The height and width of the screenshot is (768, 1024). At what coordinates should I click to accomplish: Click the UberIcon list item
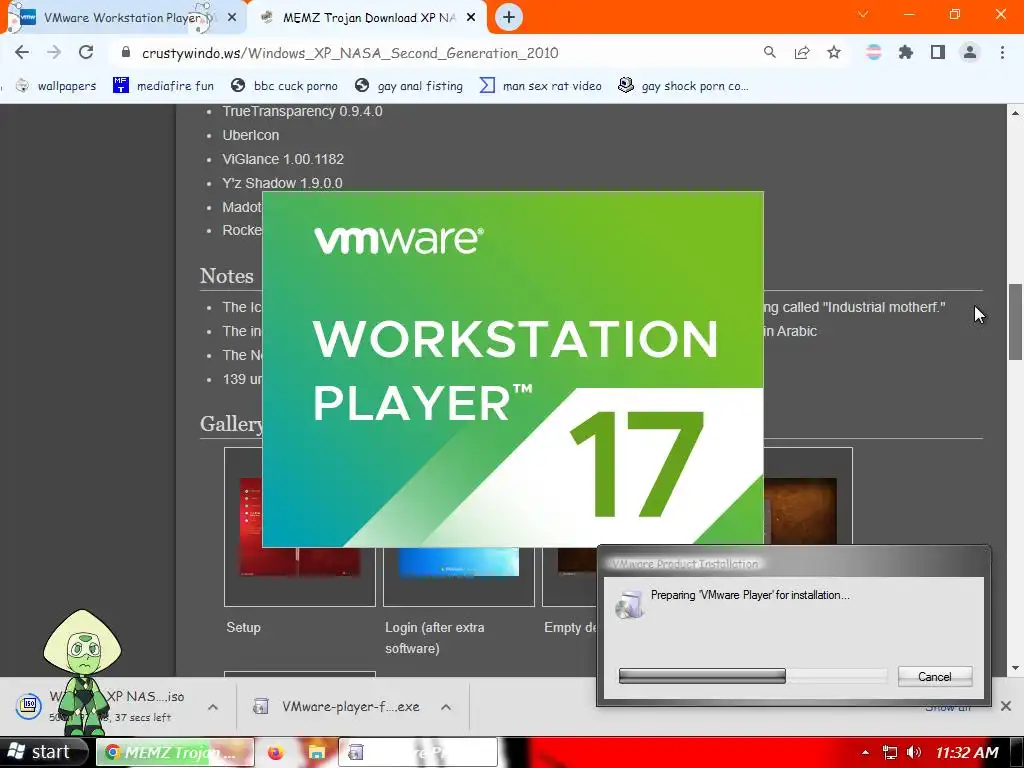(251, 135)
